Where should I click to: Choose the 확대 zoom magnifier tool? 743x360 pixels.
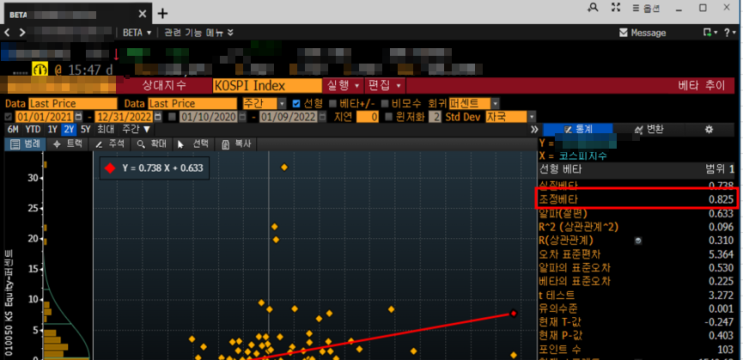pyautogui.click(x=152, y=144)
